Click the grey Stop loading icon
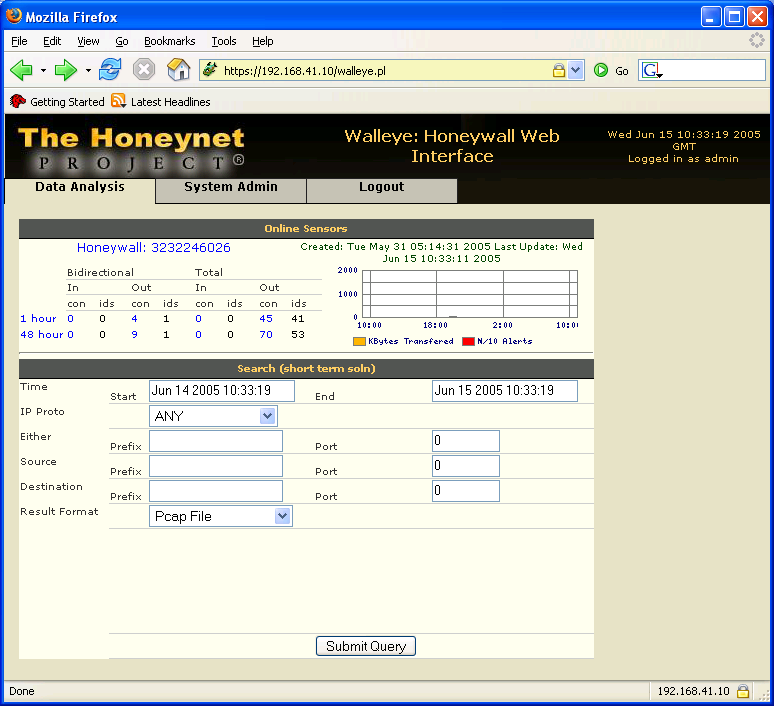 pos(144,70)
